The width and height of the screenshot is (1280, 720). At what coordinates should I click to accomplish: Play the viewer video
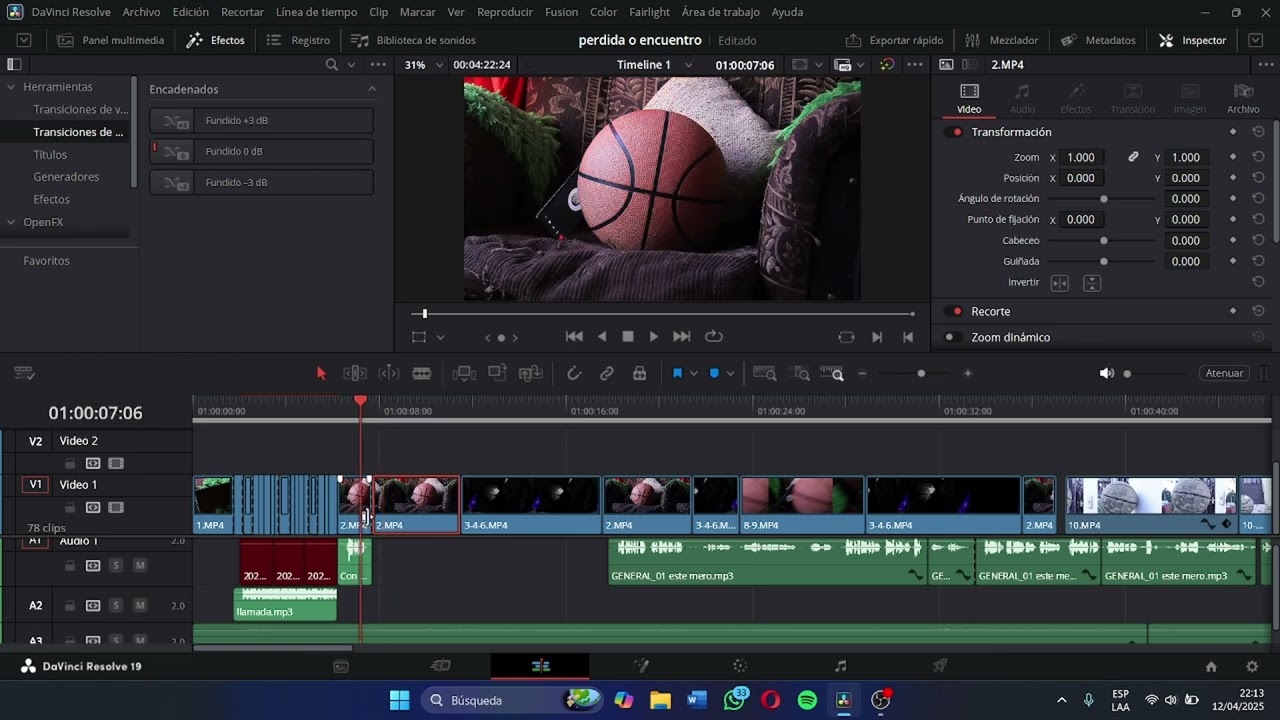[654, 337]
